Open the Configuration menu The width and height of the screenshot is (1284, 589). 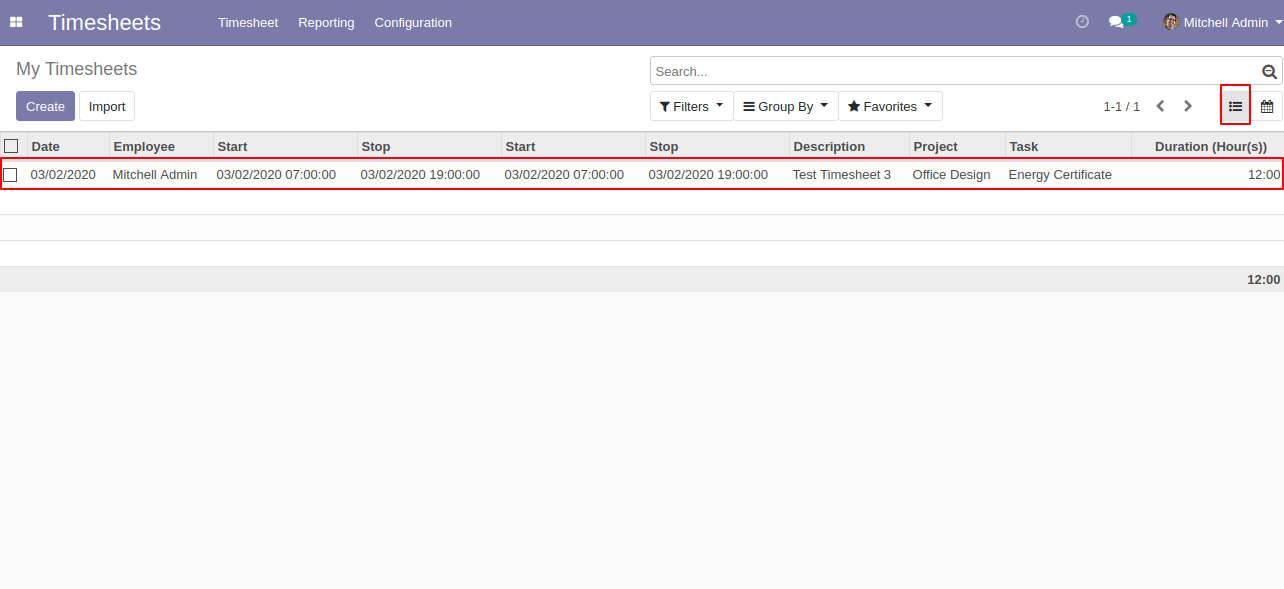[x=413, y=22]
